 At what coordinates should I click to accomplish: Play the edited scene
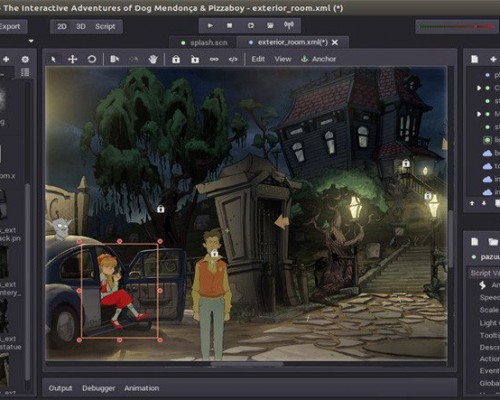pyautogui.click(x=251, y=25)
